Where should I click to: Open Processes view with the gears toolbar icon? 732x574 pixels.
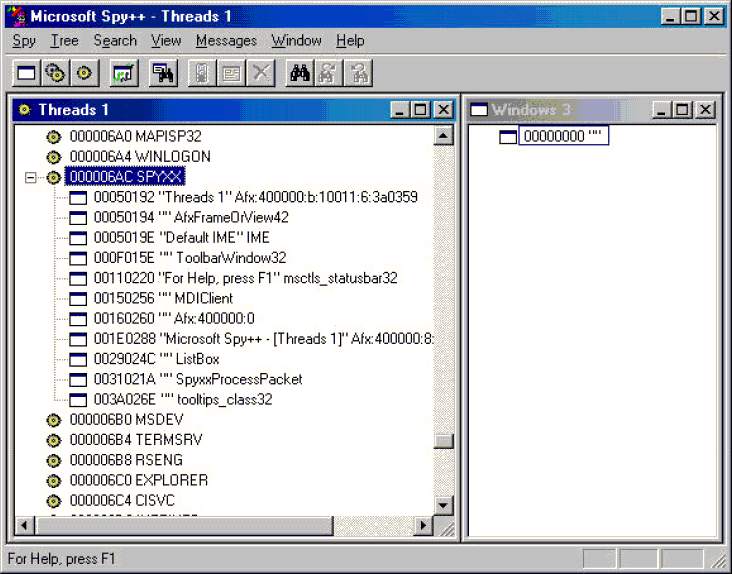coord(56,73)
